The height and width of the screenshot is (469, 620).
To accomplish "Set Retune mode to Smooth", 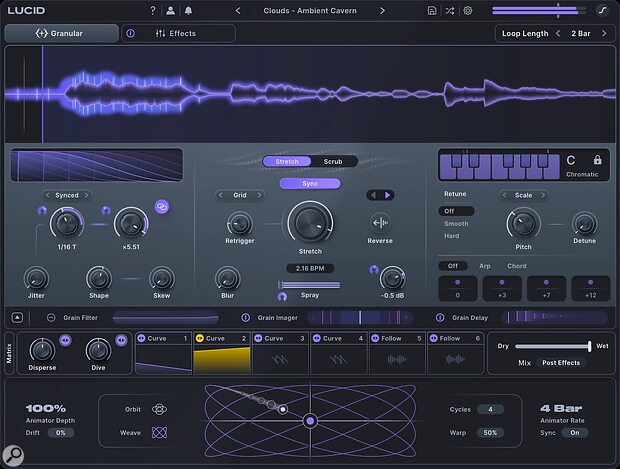I will 456,224.
